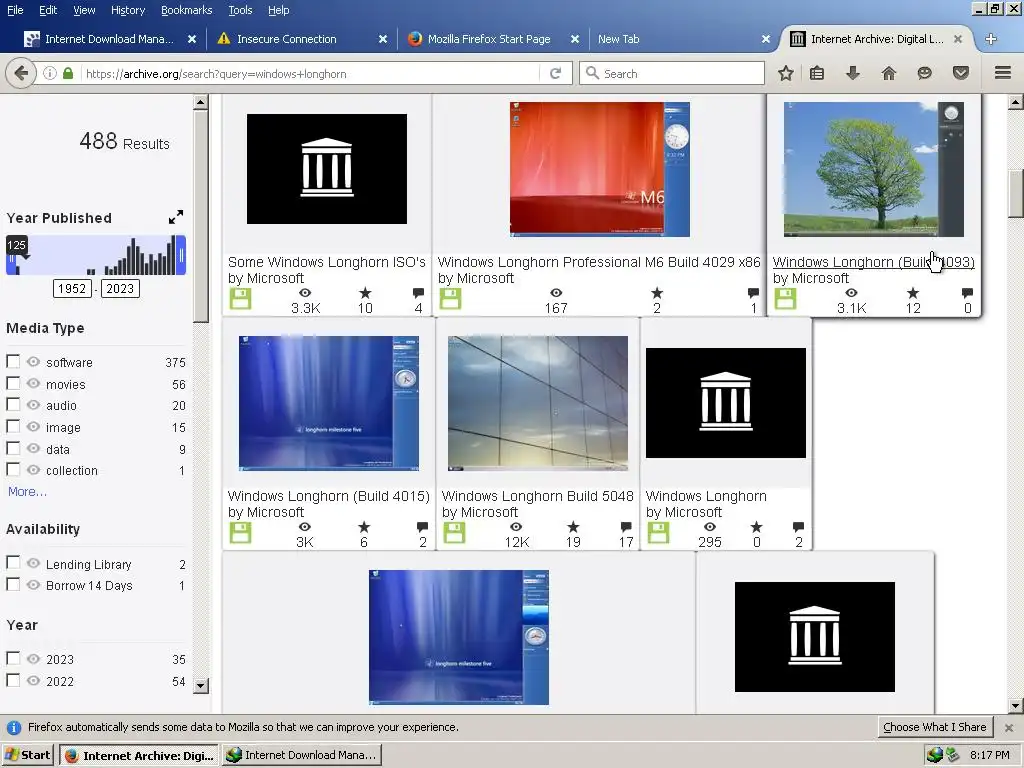Bookmark this page with the star icon
The image size is (1024, 768).
[x=786, y=73]
